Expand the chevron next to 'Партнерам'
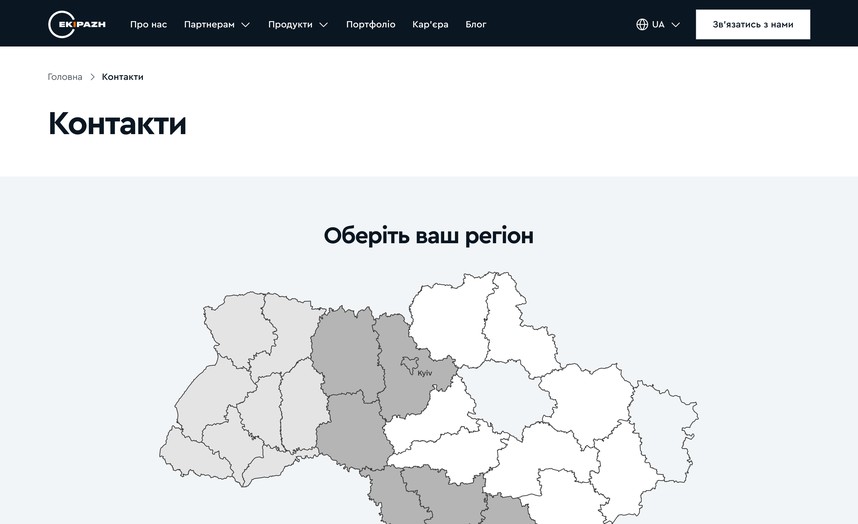 point(246,25)
